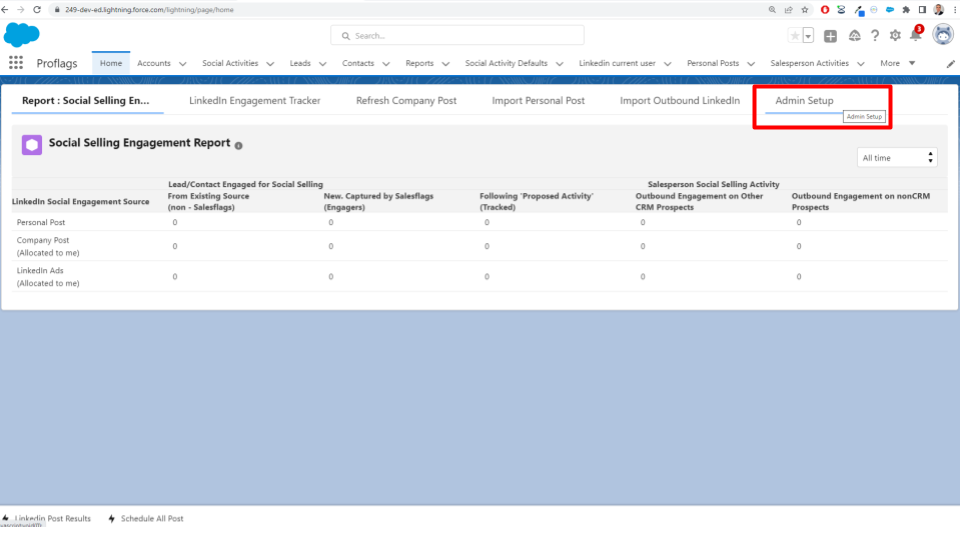Click the color picker eyedropper extension
Image resolution: width=960 pixels, height=540 pixels.
859,10
